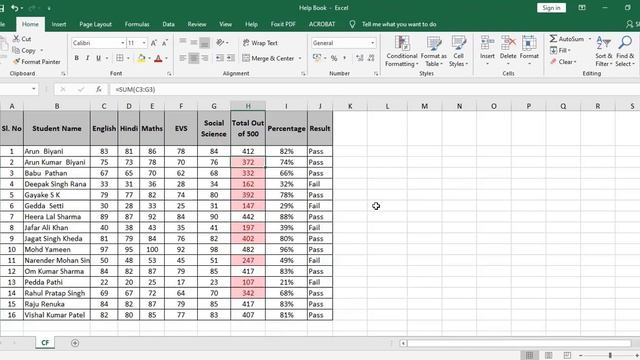Viewport: 640px width, 360px height.
Task: Open Sort & Filter menu
Action: coord(604,51)
